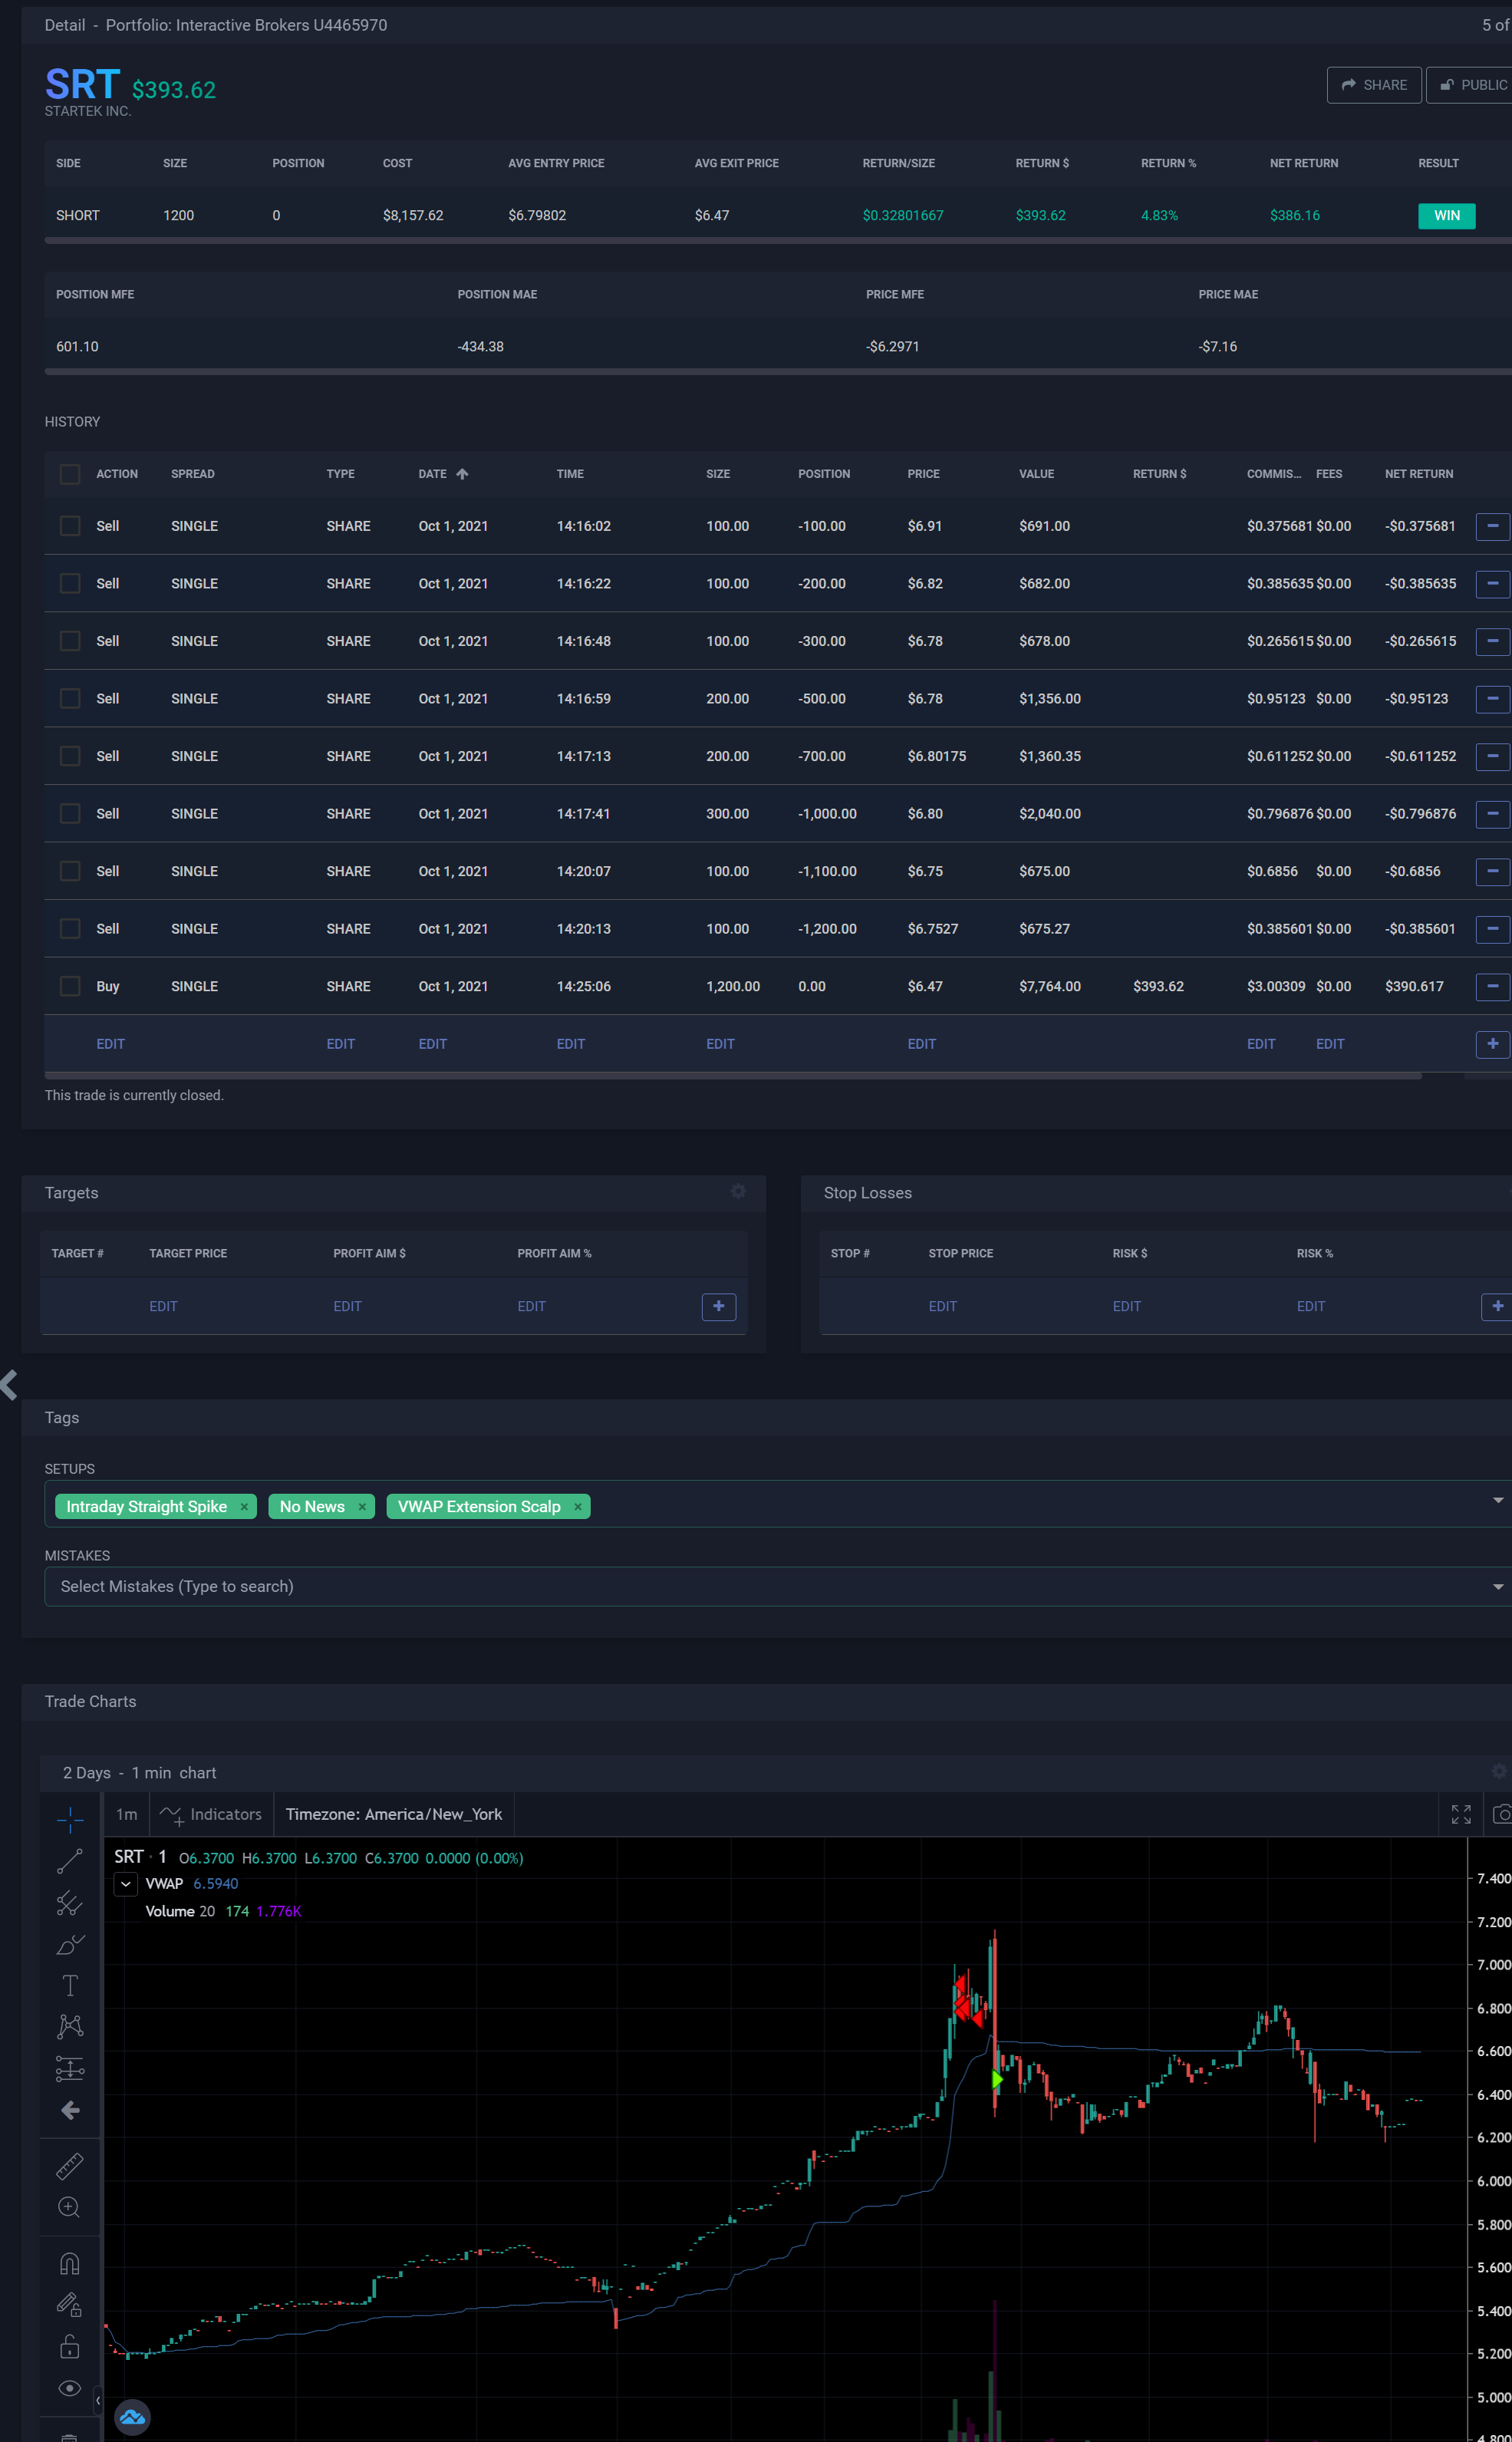
Task: Select the trend line drawing tool
Action: (69, 1861)
